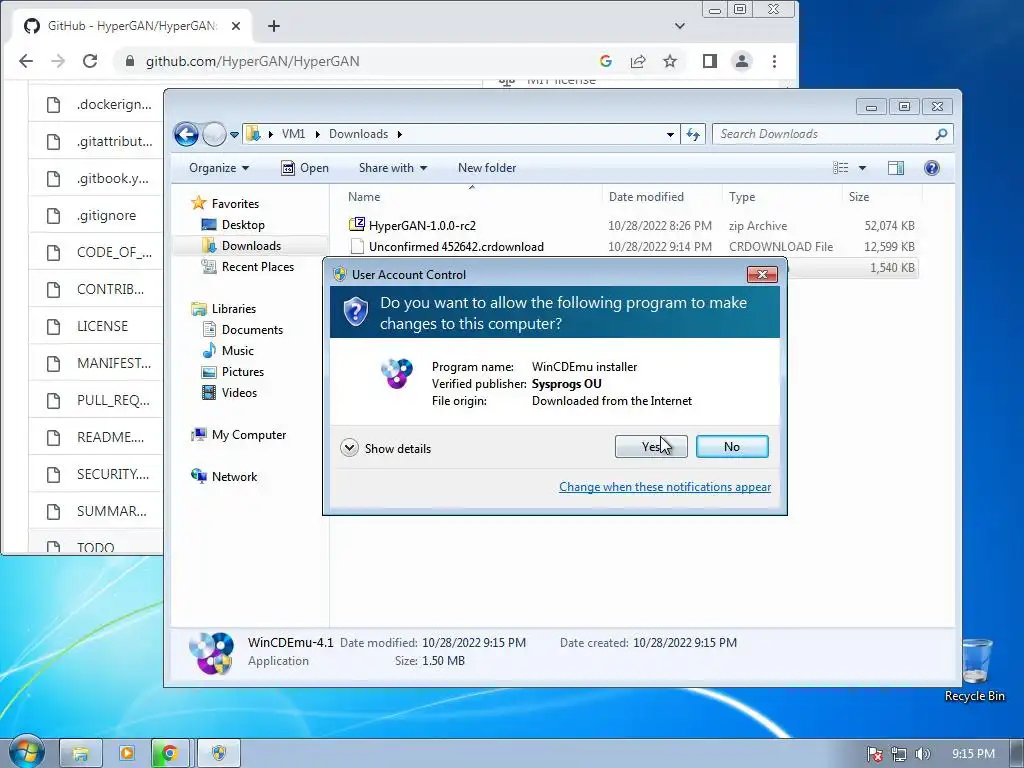Open the Share with menu
Screen dimensions: 1024x768
[x=392, y=168]
